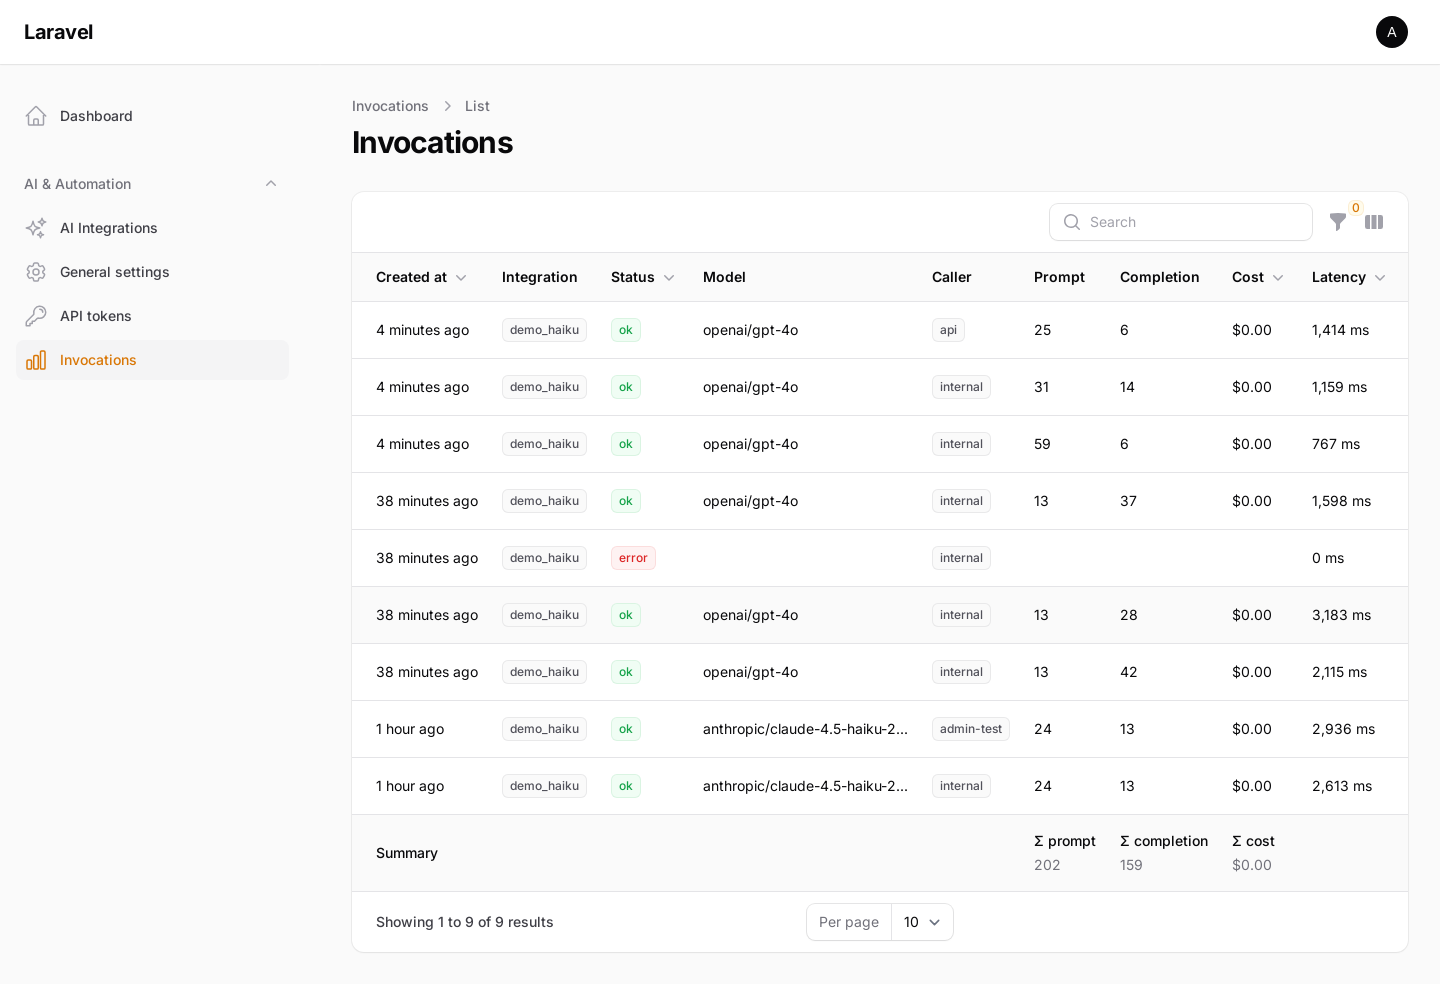The height and width of the screenshot is (984, 1440).
Task: Click the Invocations bar chart icon
Action: tap(36, 360)
